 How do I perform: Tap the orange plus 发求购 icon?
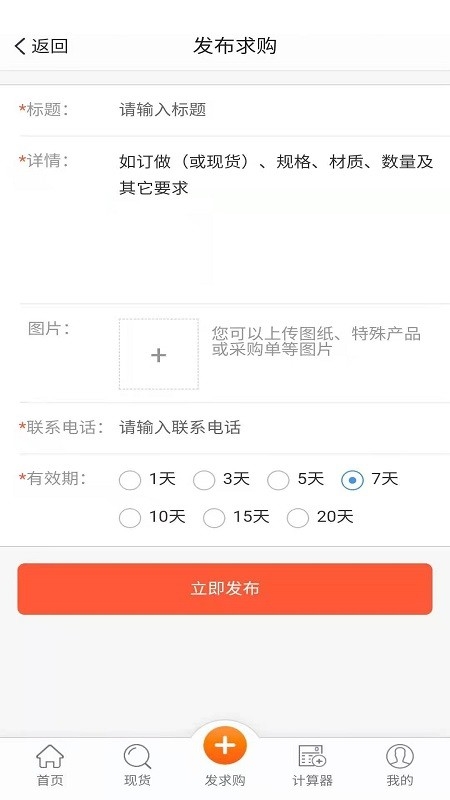click(225, 746)
